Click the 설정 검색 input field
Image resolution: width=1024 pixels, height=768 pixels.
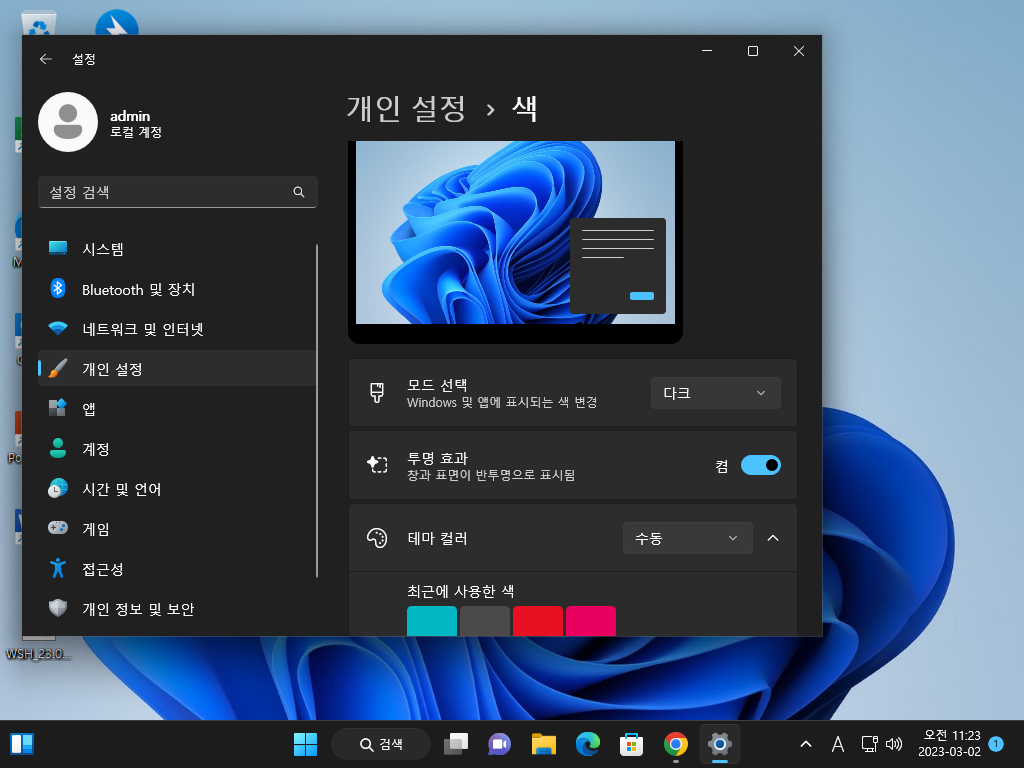[x=178, y=192]
